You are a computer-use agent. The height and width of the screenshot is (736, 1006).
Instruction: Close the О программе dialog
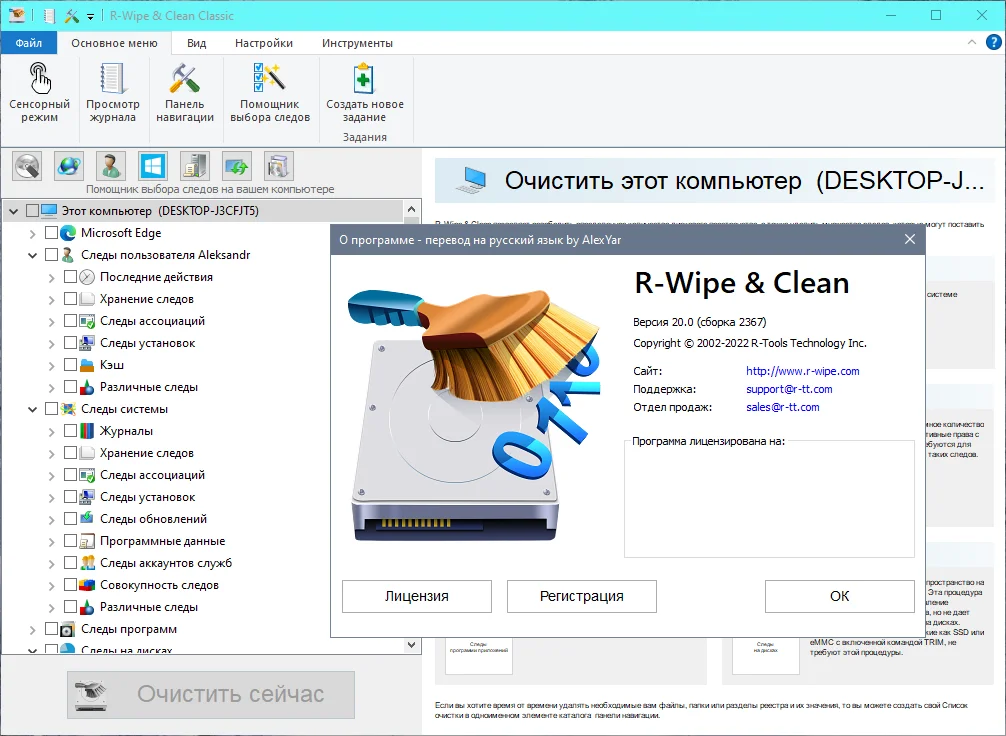point(910,239)
